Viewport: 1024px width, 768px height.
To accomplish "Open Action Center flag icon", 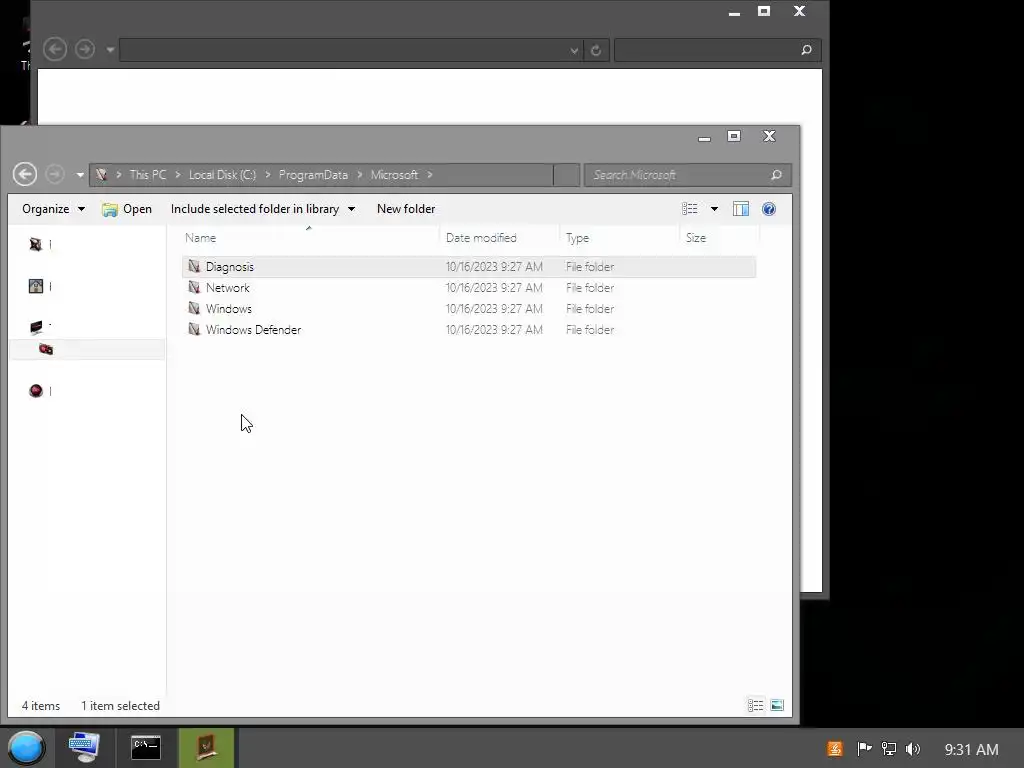I will pos(863,748).
